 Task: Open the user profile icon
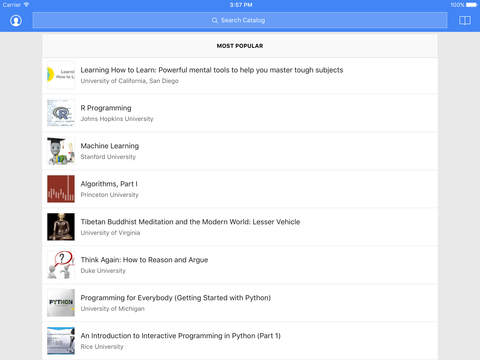pos(16,21)
